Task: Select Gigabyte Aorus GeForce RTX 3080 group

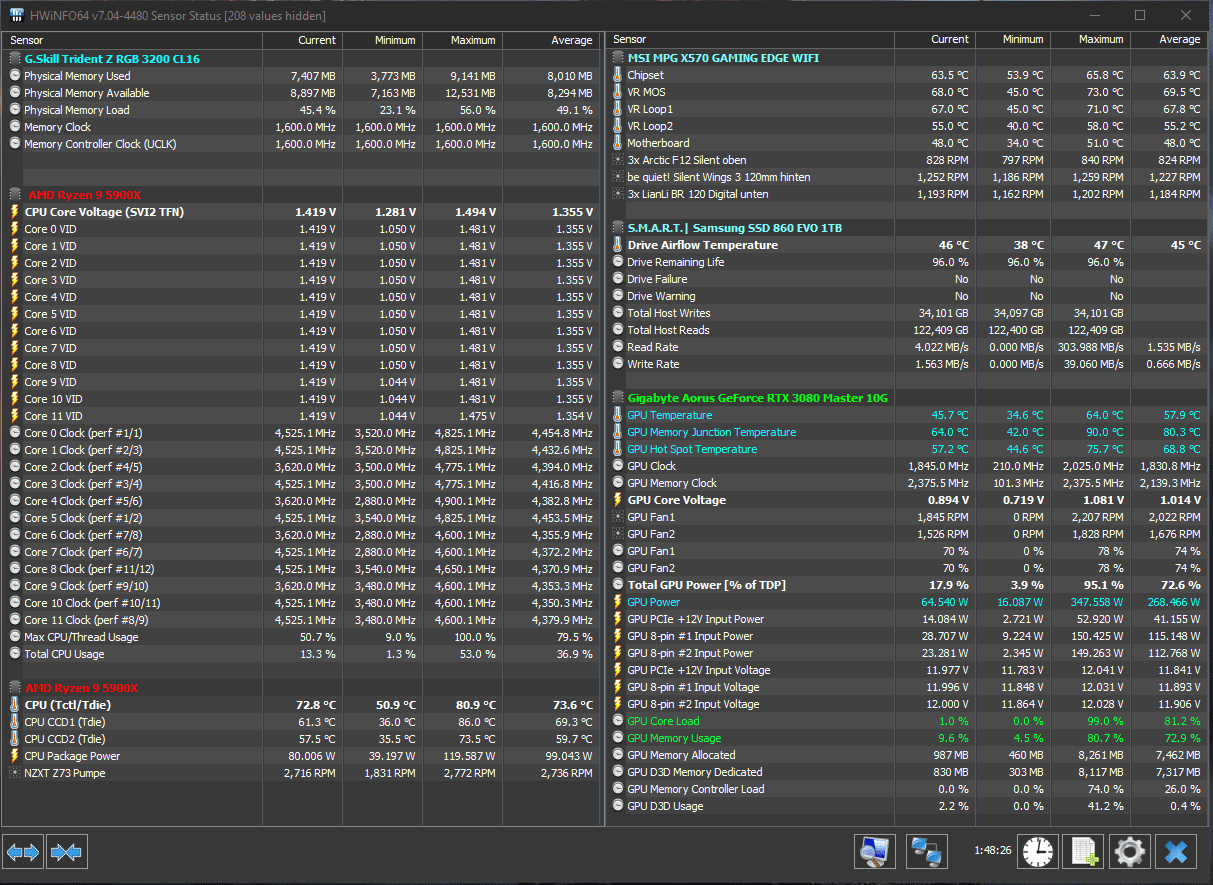Action: coord(907,398)
